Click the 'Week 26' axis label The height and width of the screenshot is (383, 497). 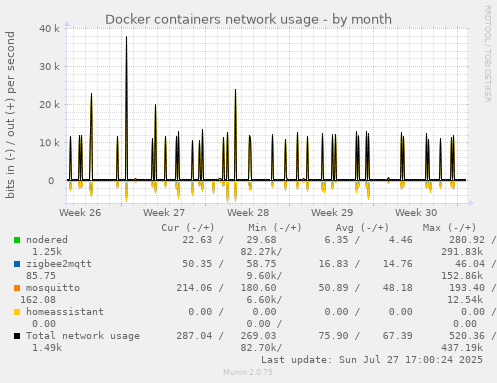(80, 213)
